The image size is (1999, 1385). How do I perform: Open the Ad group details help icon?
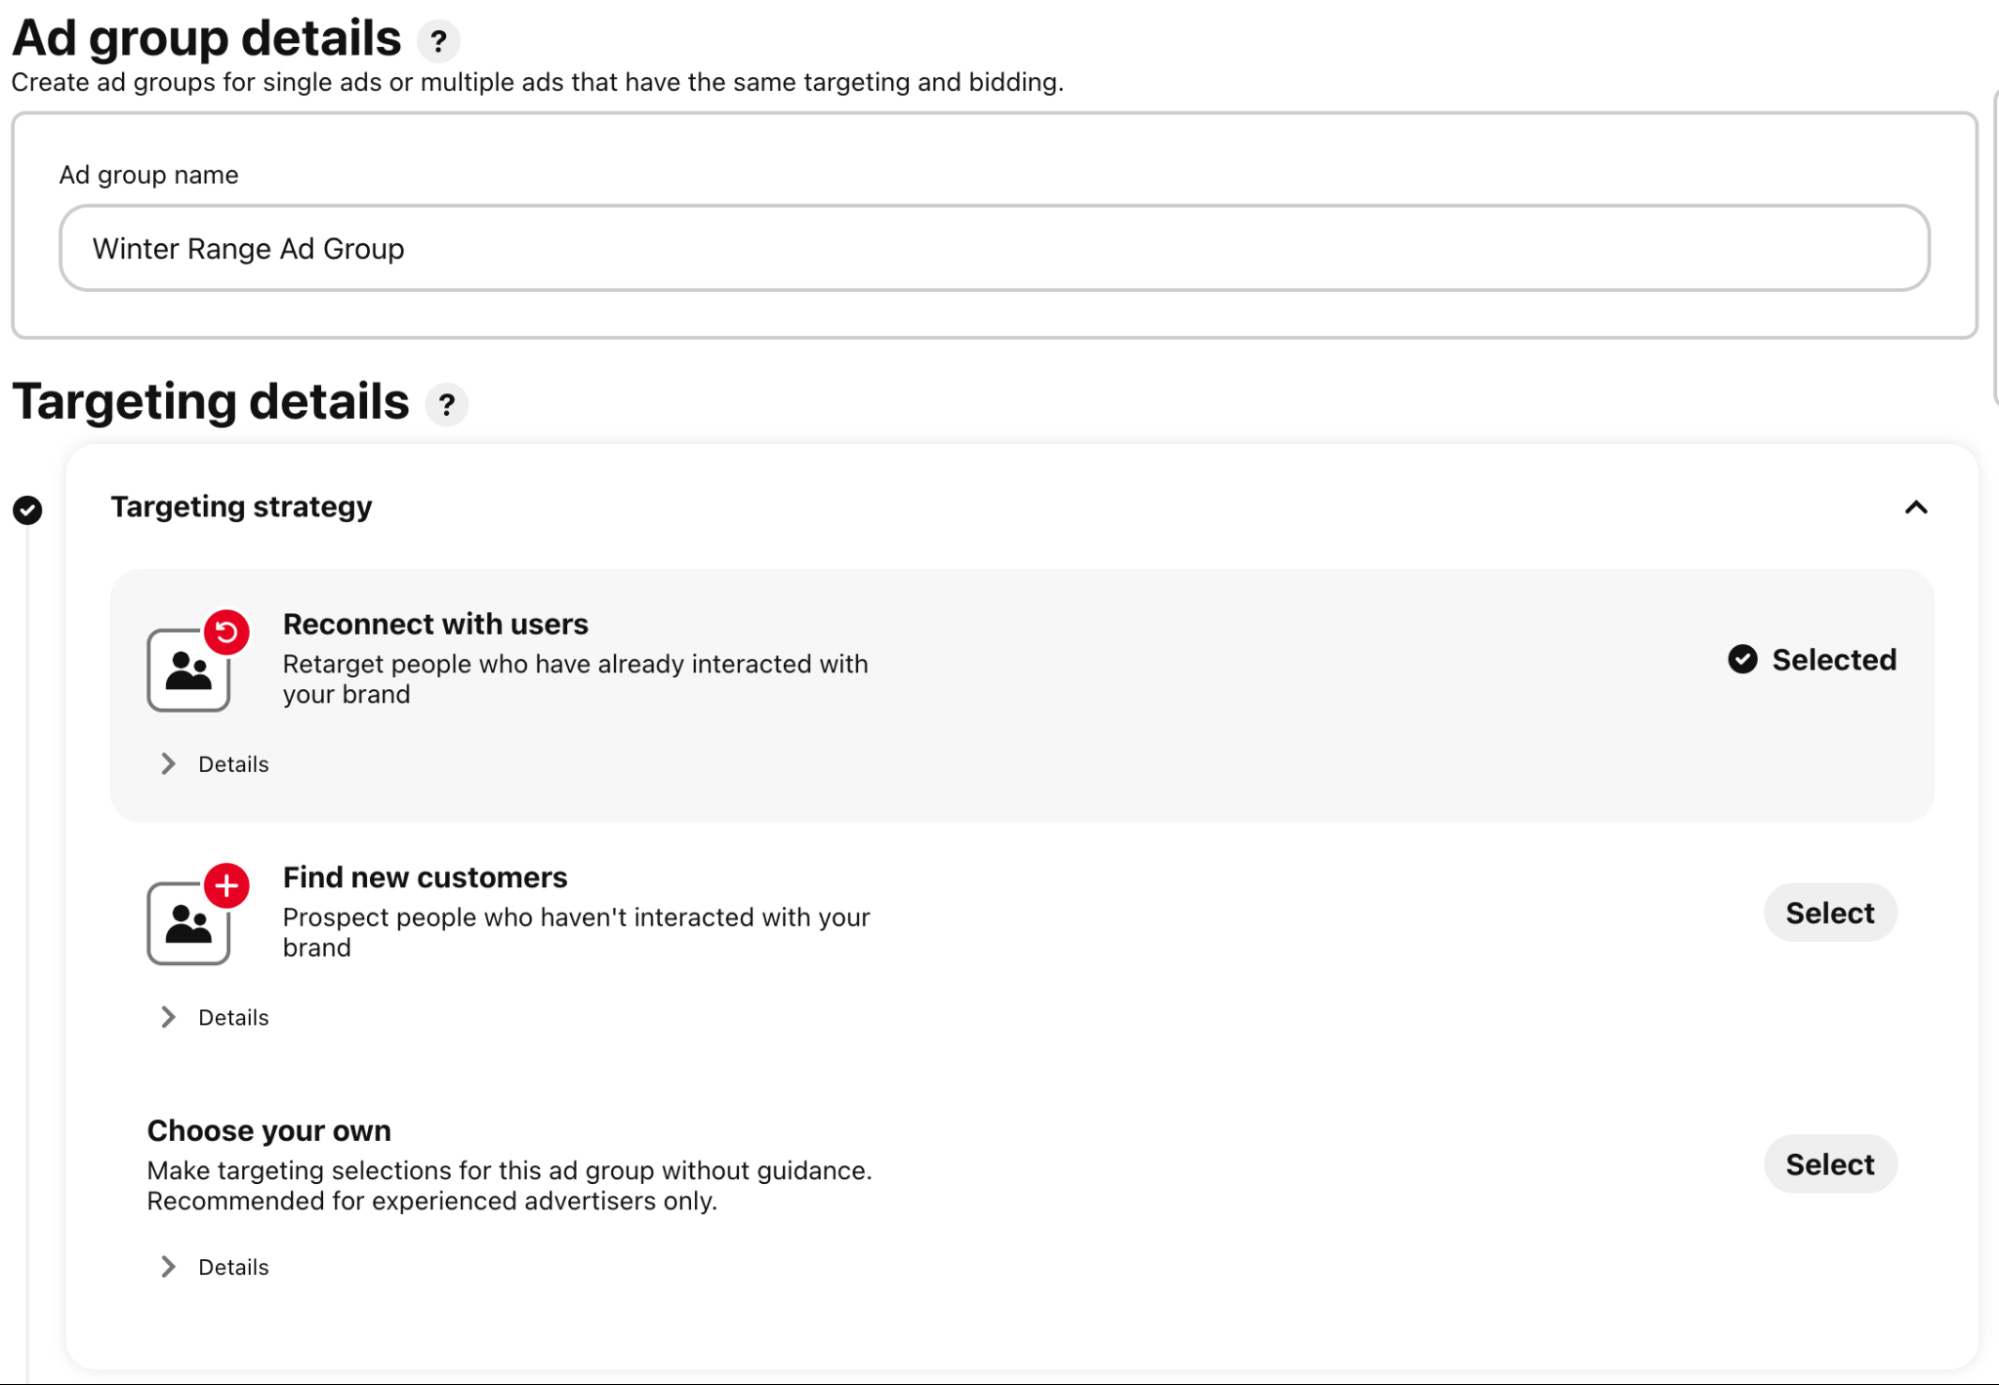click(438, 41)
